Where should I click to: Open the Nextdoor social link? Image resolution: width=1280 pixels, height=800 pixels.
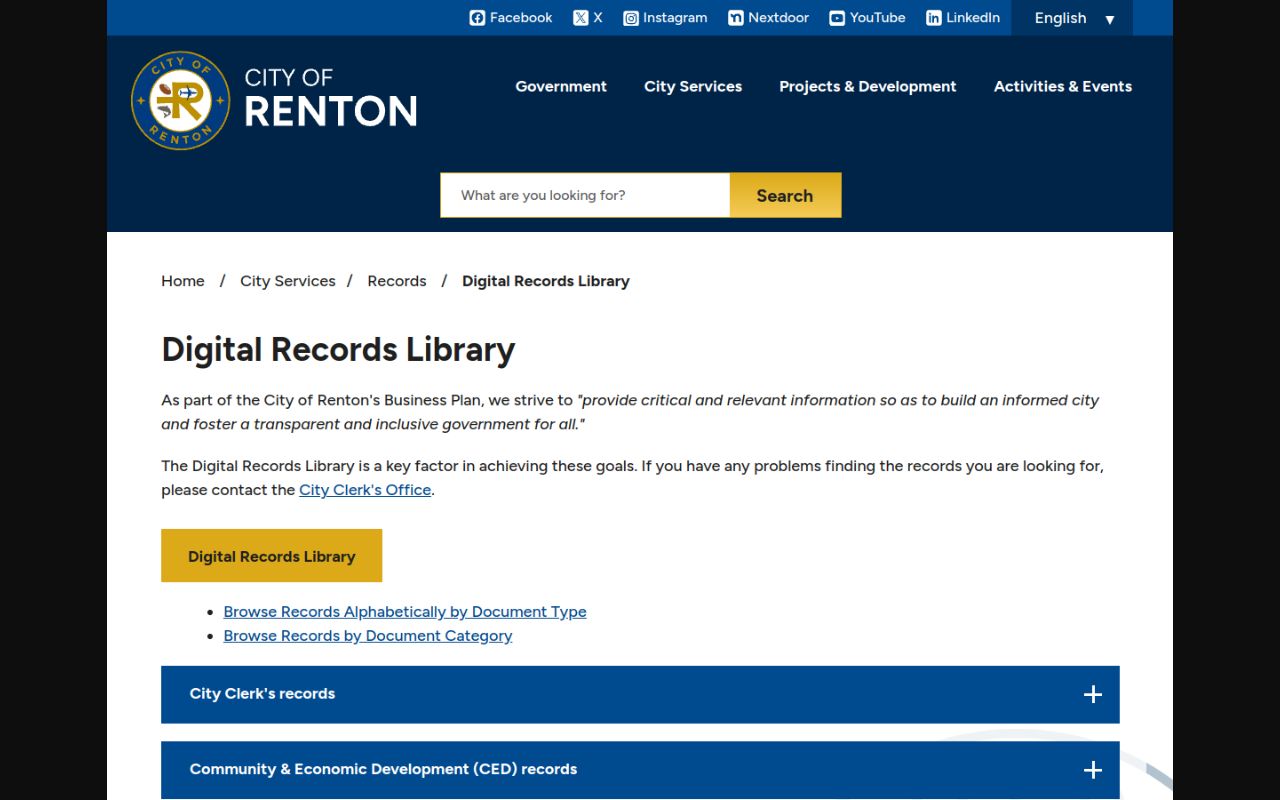769,18
